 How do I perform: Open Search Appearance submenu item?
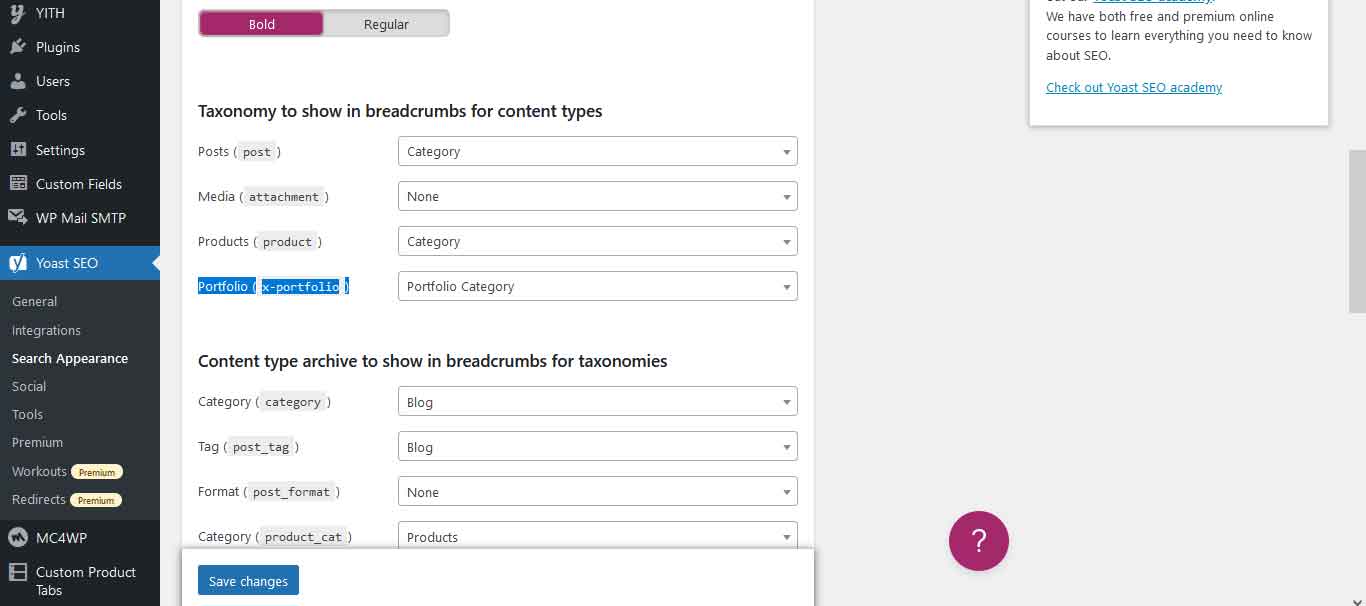70,358
